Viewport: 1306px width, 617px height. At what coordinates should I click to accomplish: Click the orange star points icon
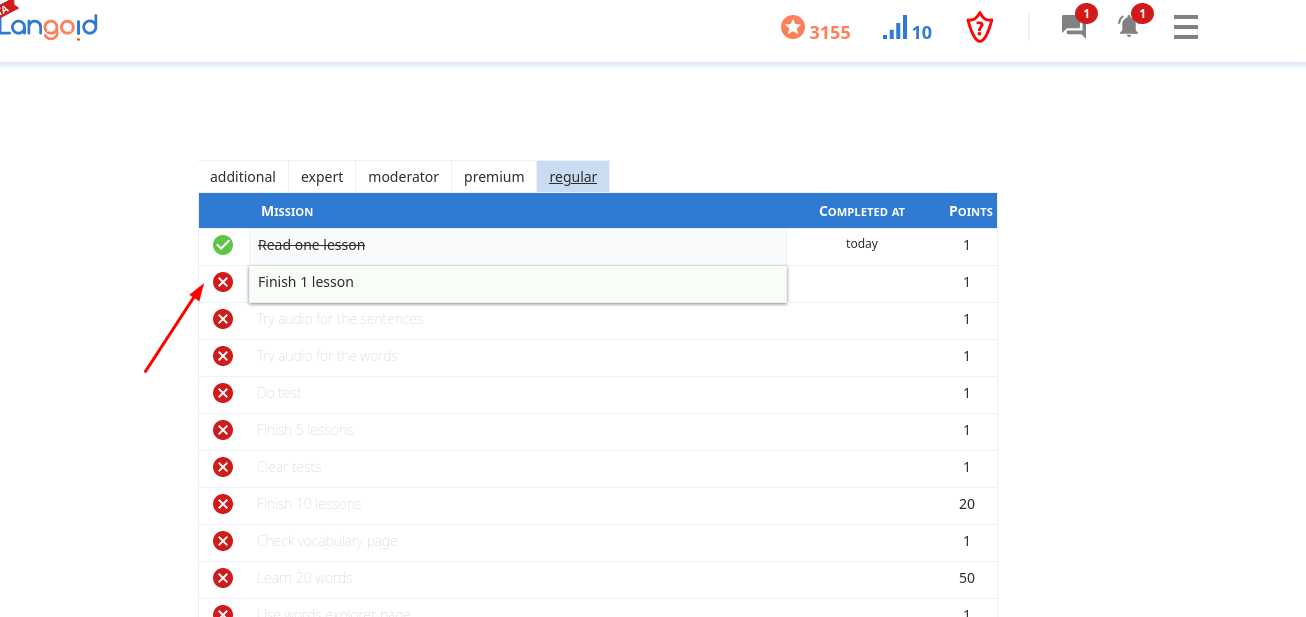click(793, 28)
